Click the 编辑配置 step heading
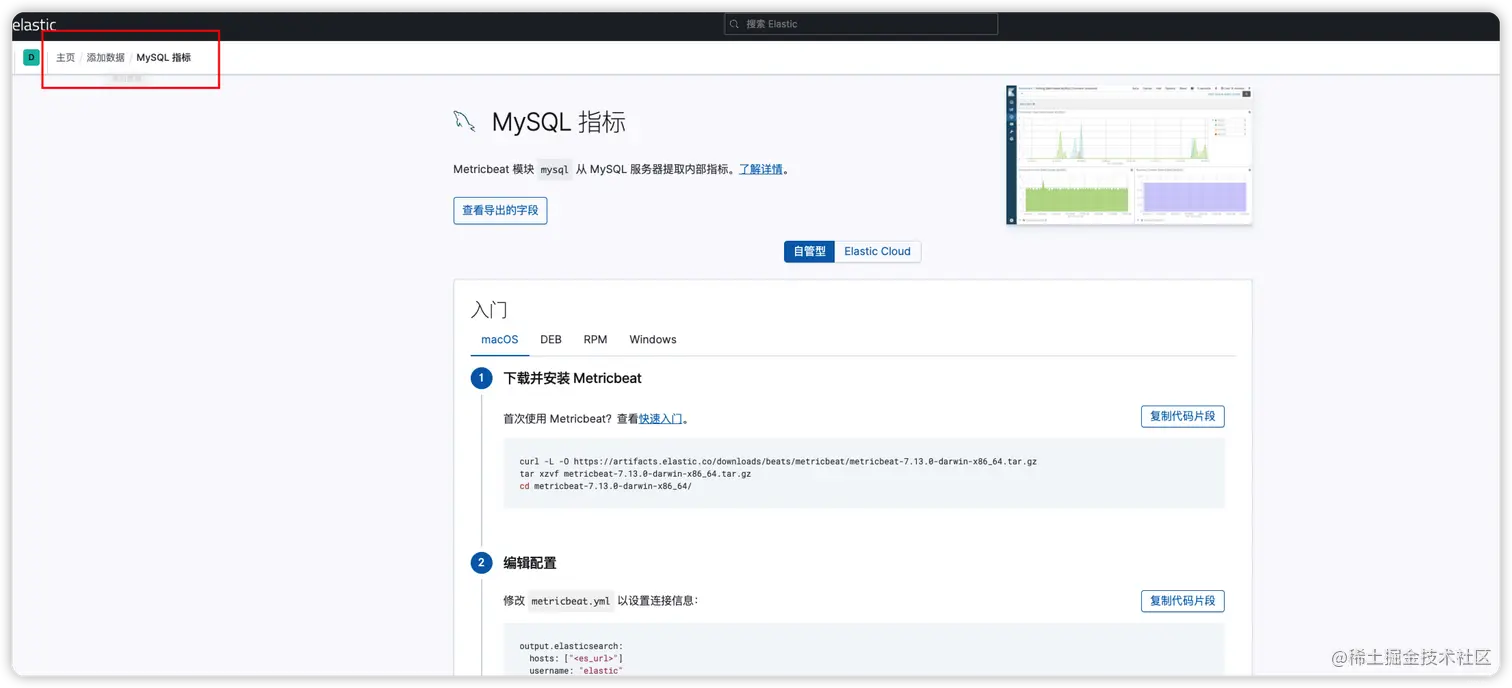1512x688 pixels. click(x=529, y=563)
